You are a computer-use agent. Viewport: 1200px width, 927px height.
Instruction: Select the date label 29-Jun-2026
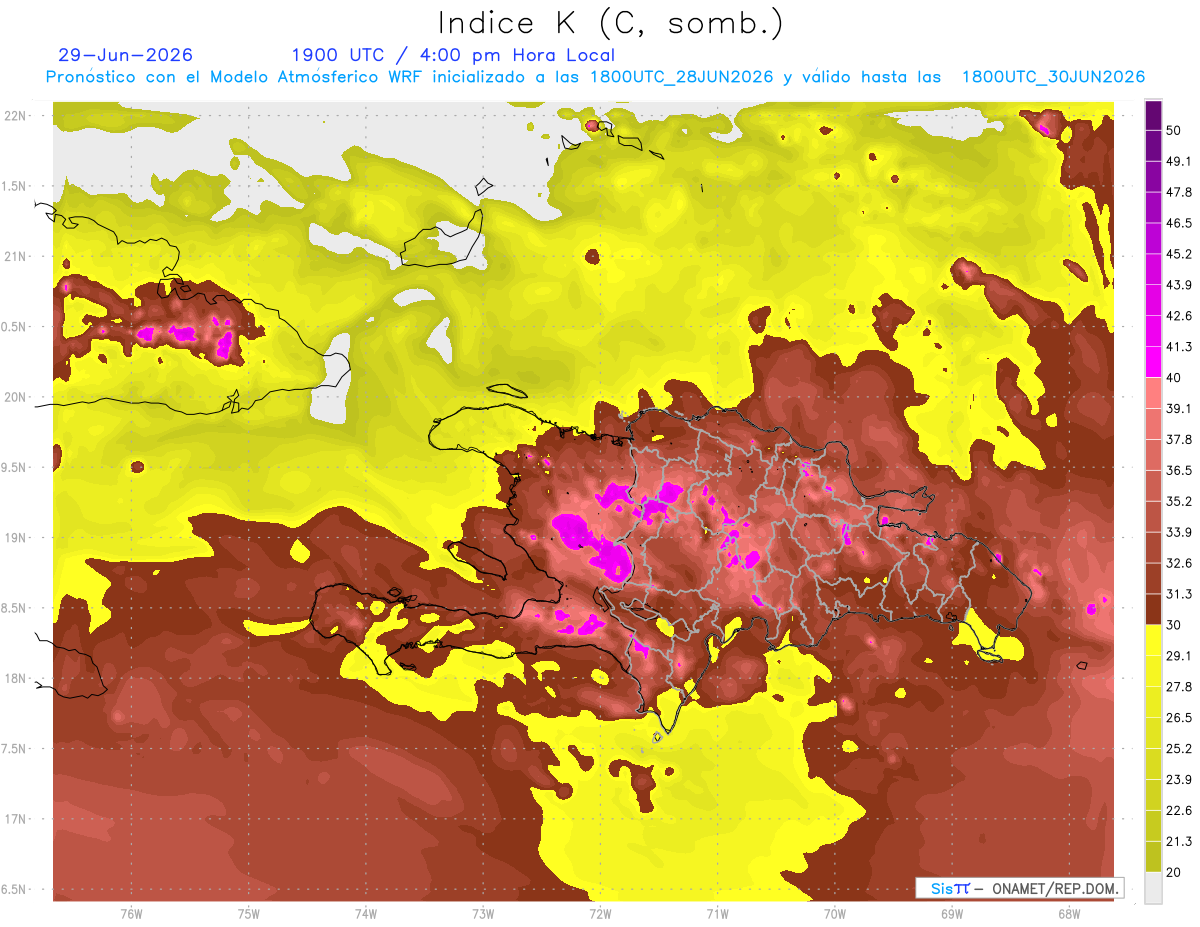[126, 55]
